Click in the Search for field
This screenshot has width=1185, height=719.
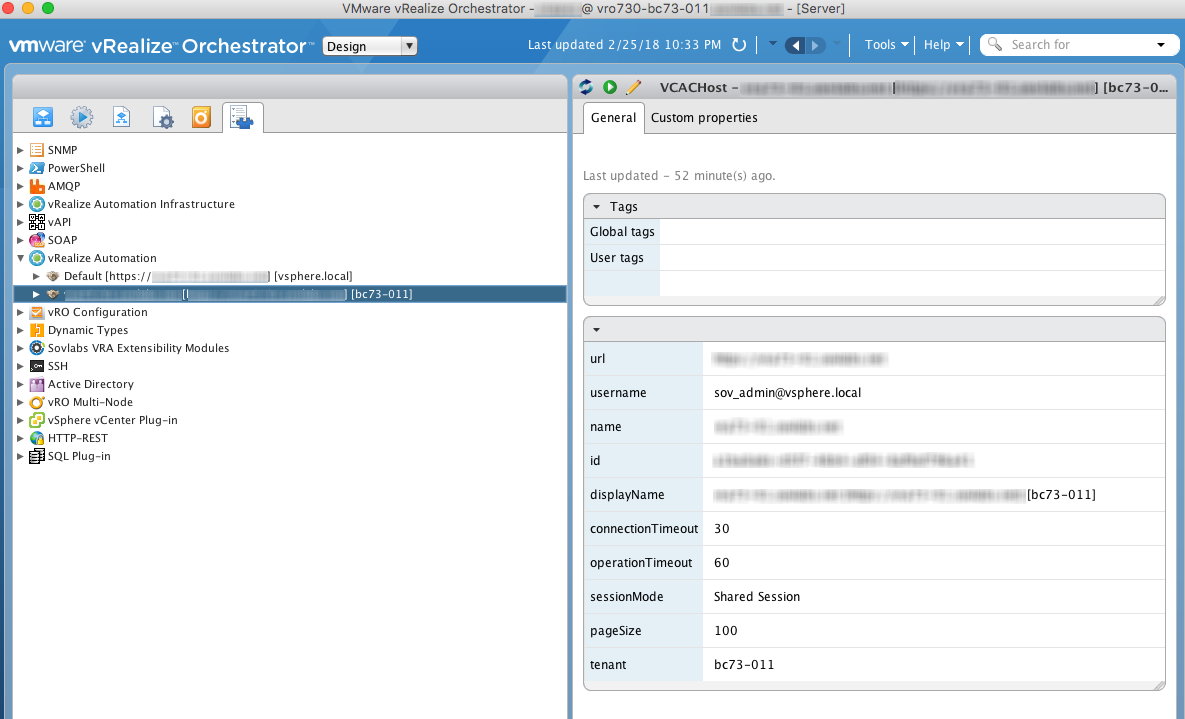coord(1077,45)
